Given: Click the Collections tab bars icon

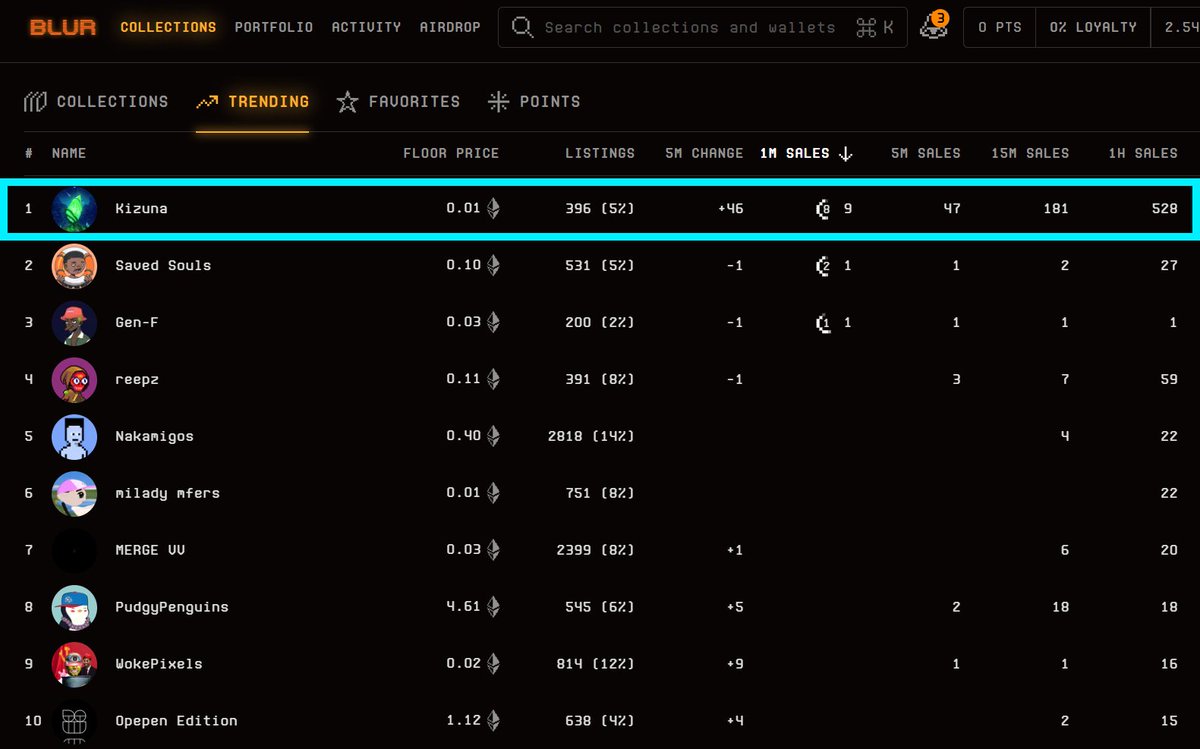Looking at the screenshot, I should click(35, 101).
